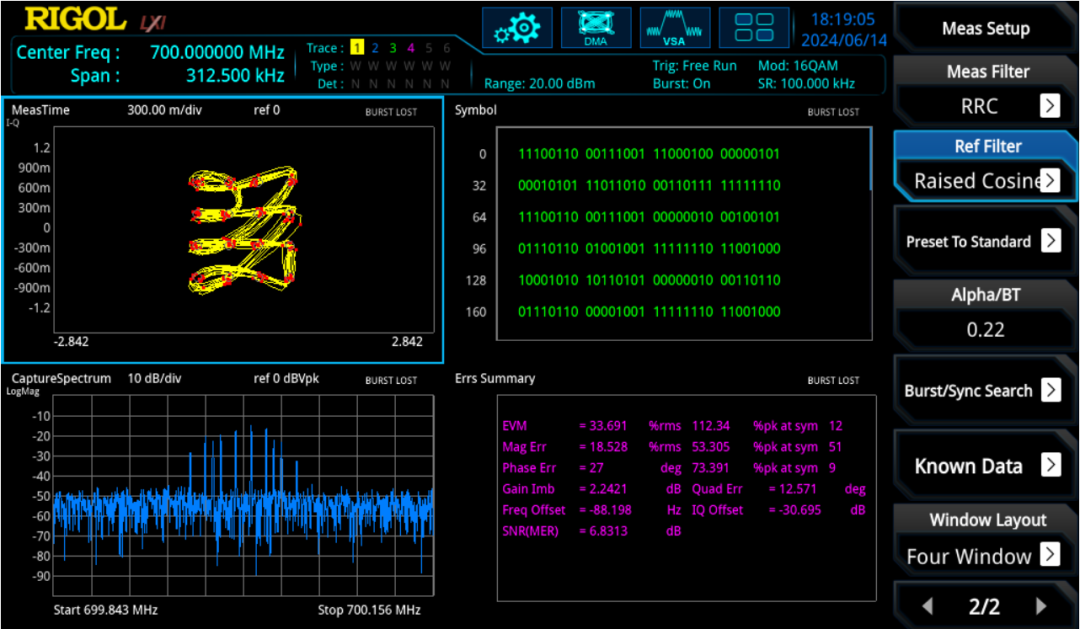Select trace 2 in trace row

pos(375,48)
